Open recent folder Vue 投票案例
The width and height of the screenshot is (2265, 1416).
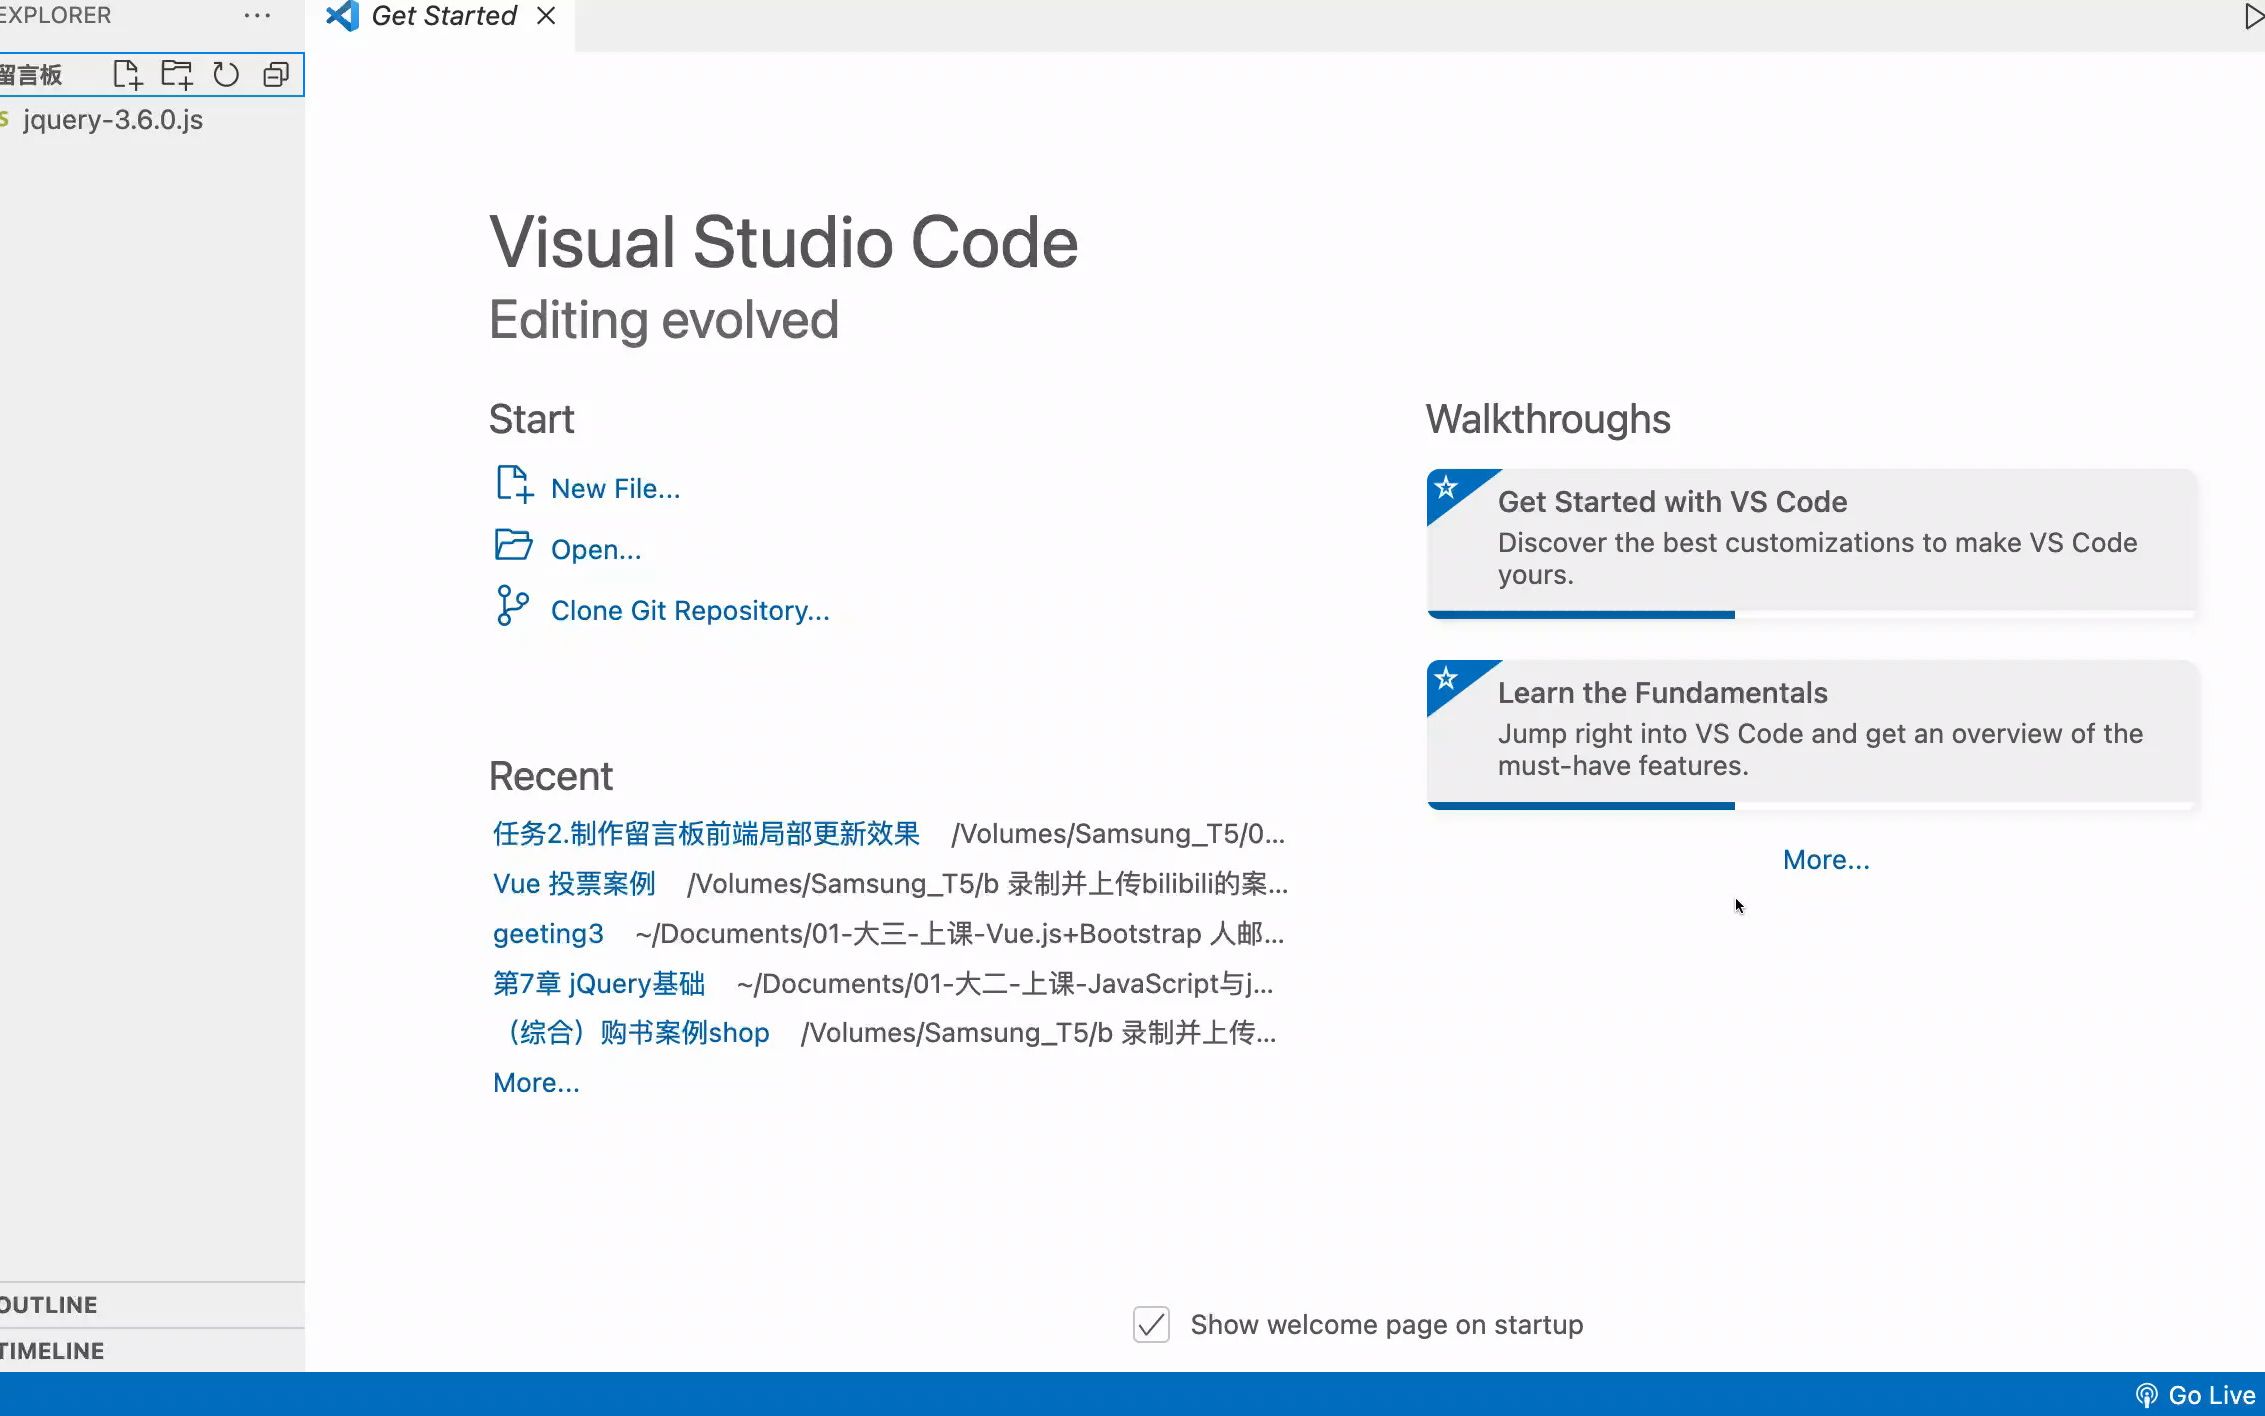coord(574,884)
